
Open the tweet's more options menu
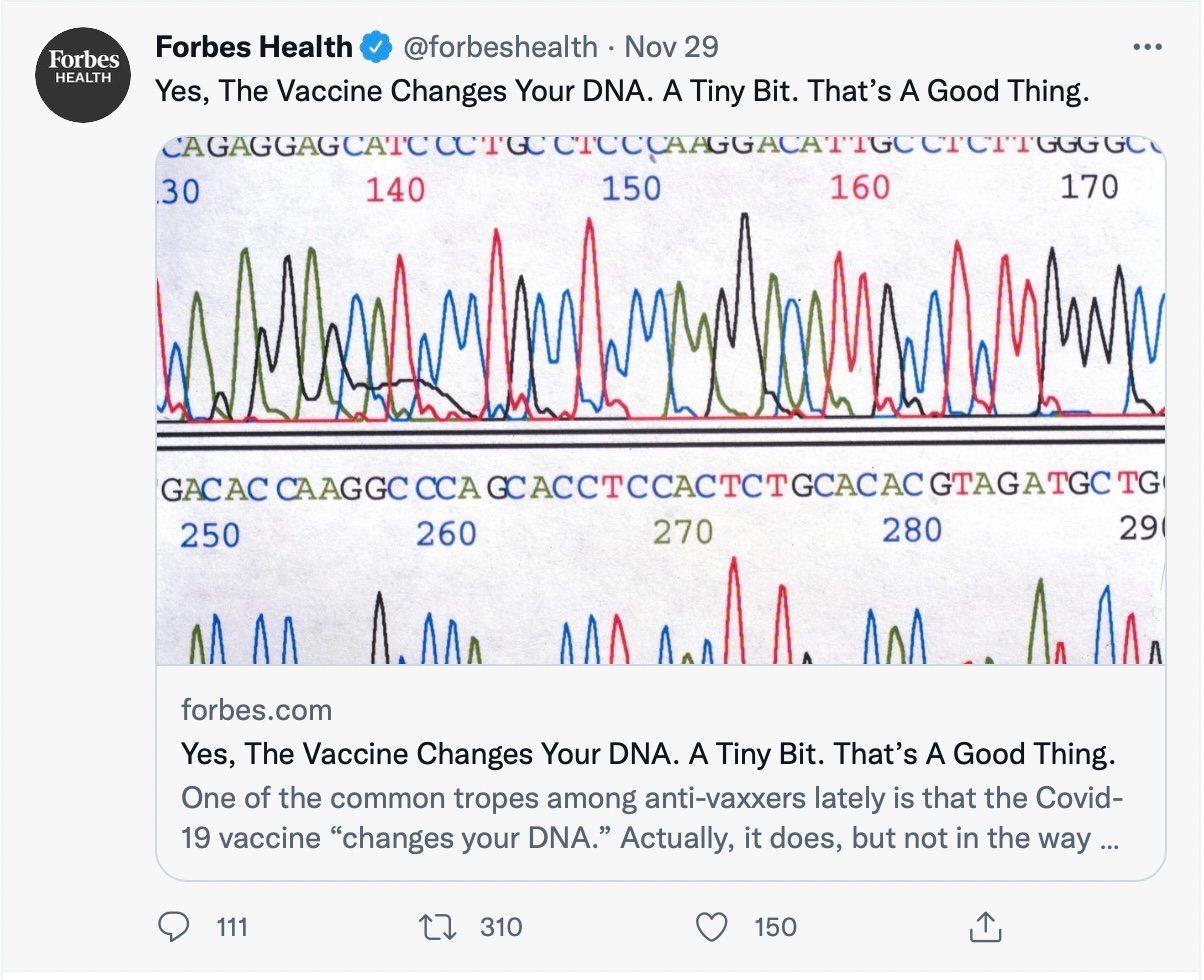coord(1146,48)
